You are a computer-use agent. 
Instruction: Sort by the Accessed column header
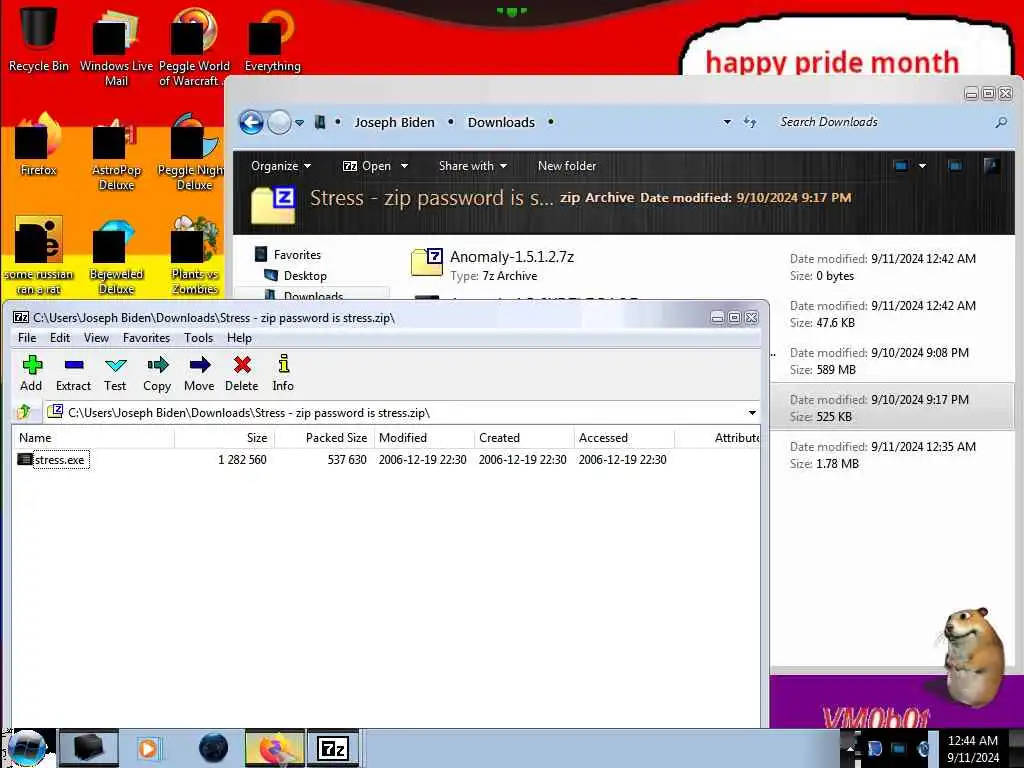(624, 438)
